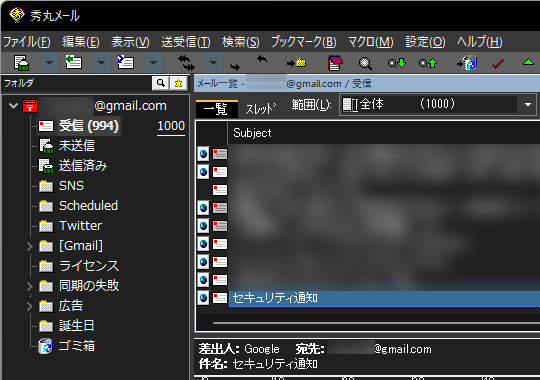Open the 送受信(T) menu

(186, 42)
